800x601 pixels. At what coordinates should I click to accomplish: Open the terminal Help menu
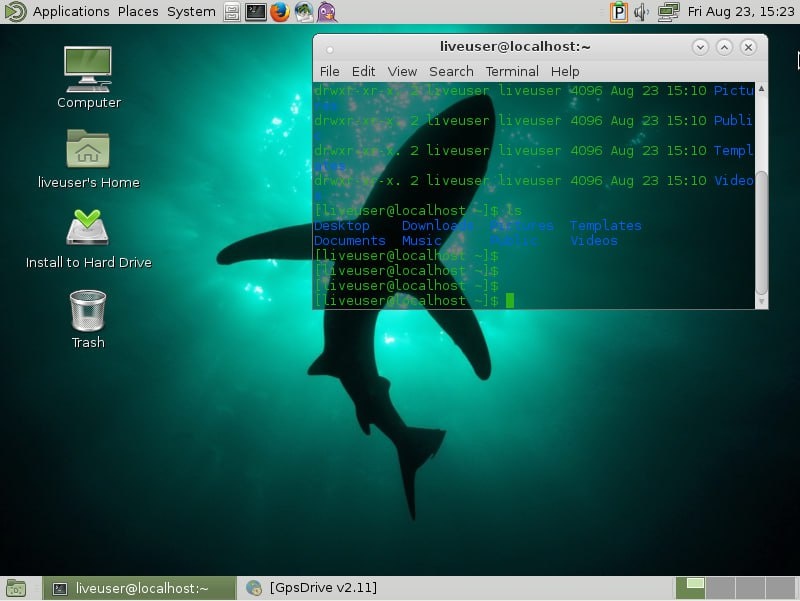tap(565, 71)
